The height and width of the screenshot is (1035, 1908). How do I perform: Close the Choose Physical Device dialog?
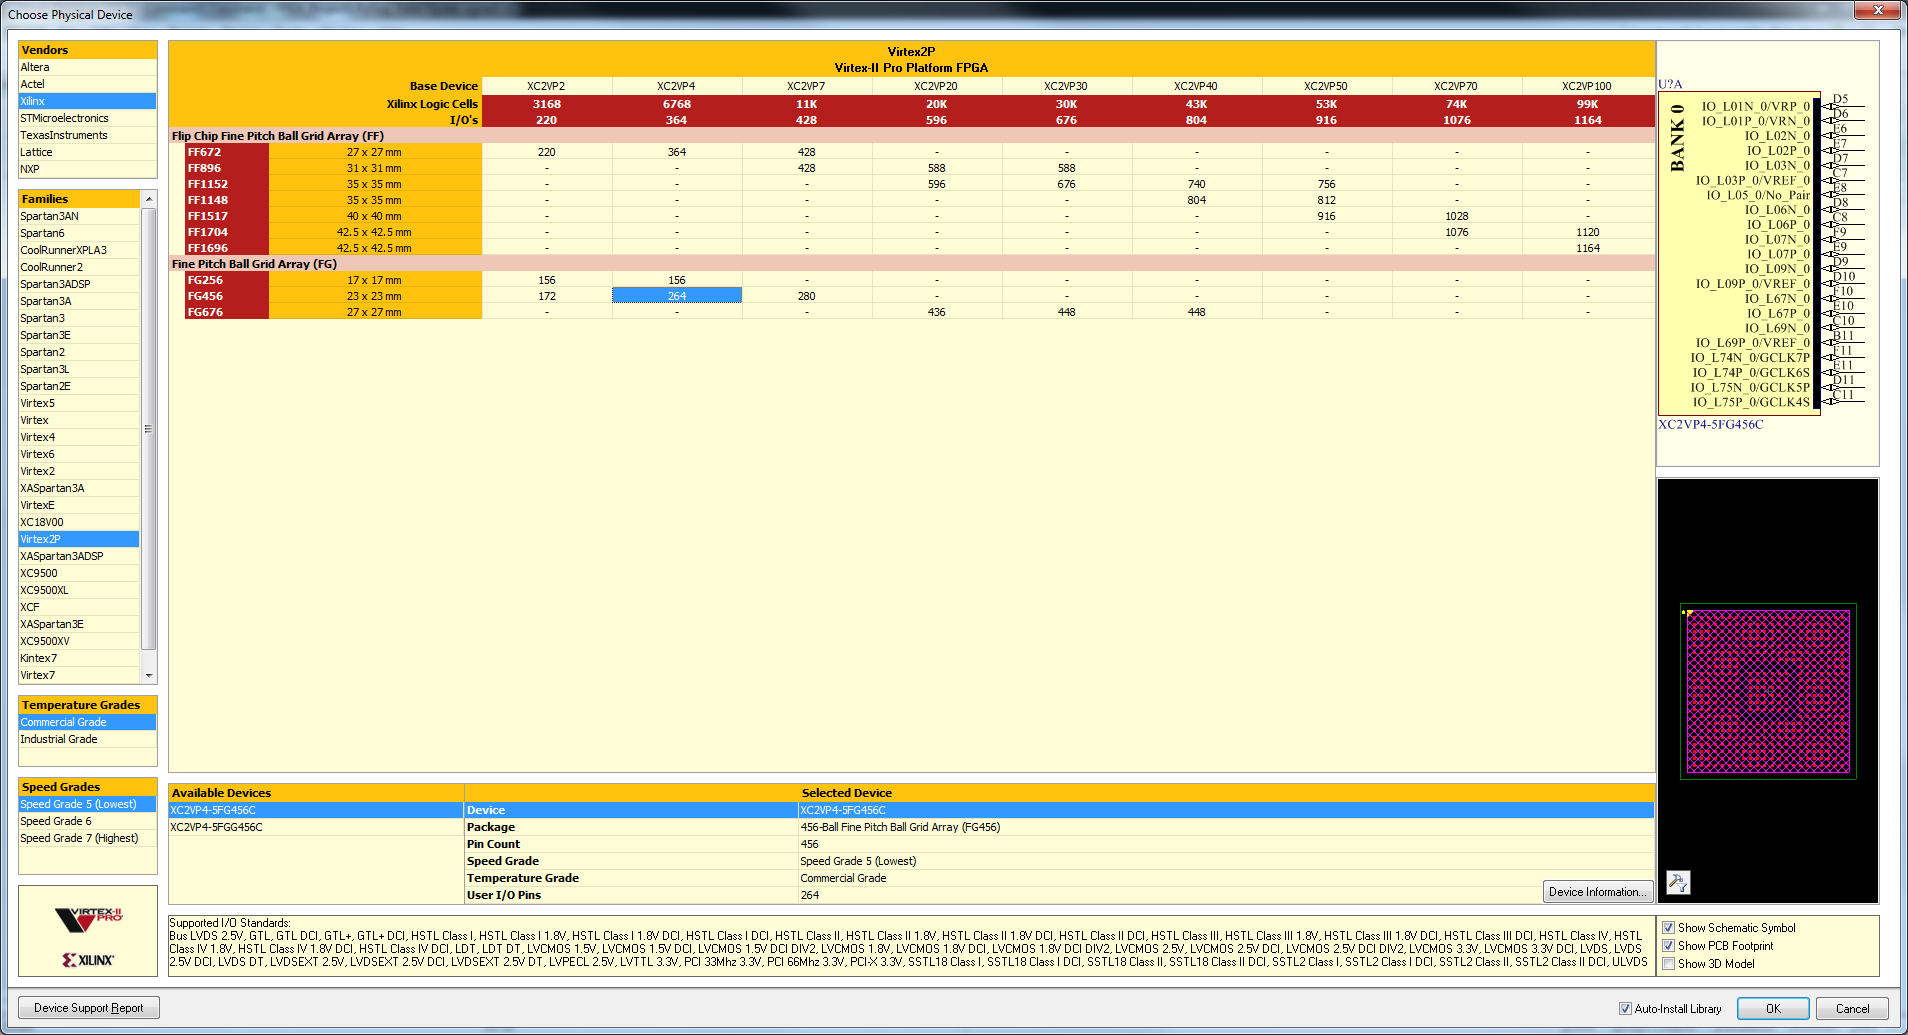[1877, 10]
